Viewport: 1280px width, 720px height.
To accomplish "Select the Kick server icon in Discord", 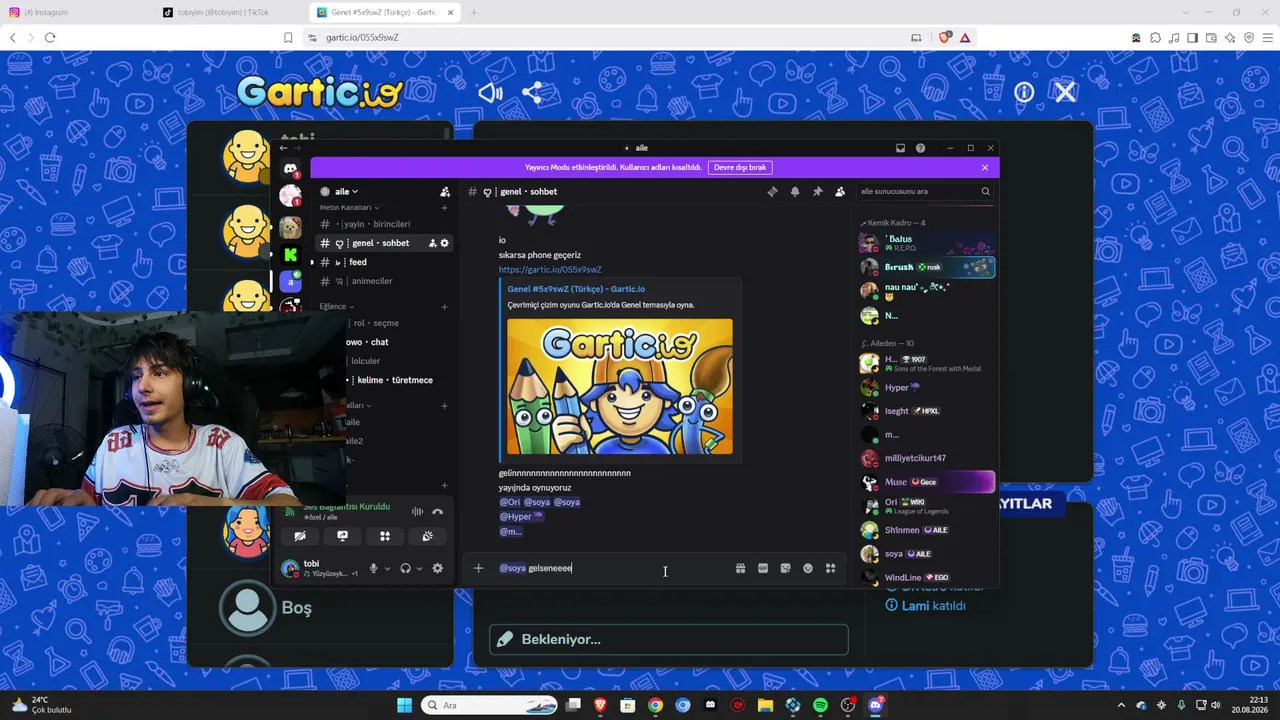I will click(x=291, y=255).
